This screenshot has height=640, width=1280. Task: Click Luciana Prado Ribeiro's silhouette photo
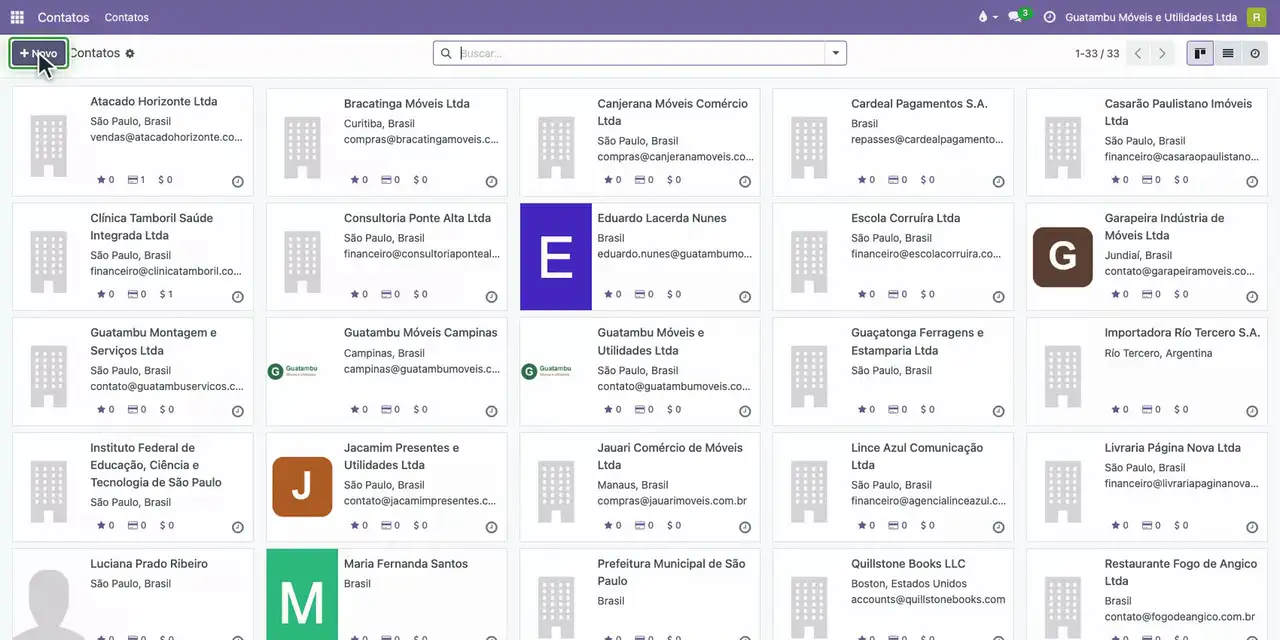[48, 604]
